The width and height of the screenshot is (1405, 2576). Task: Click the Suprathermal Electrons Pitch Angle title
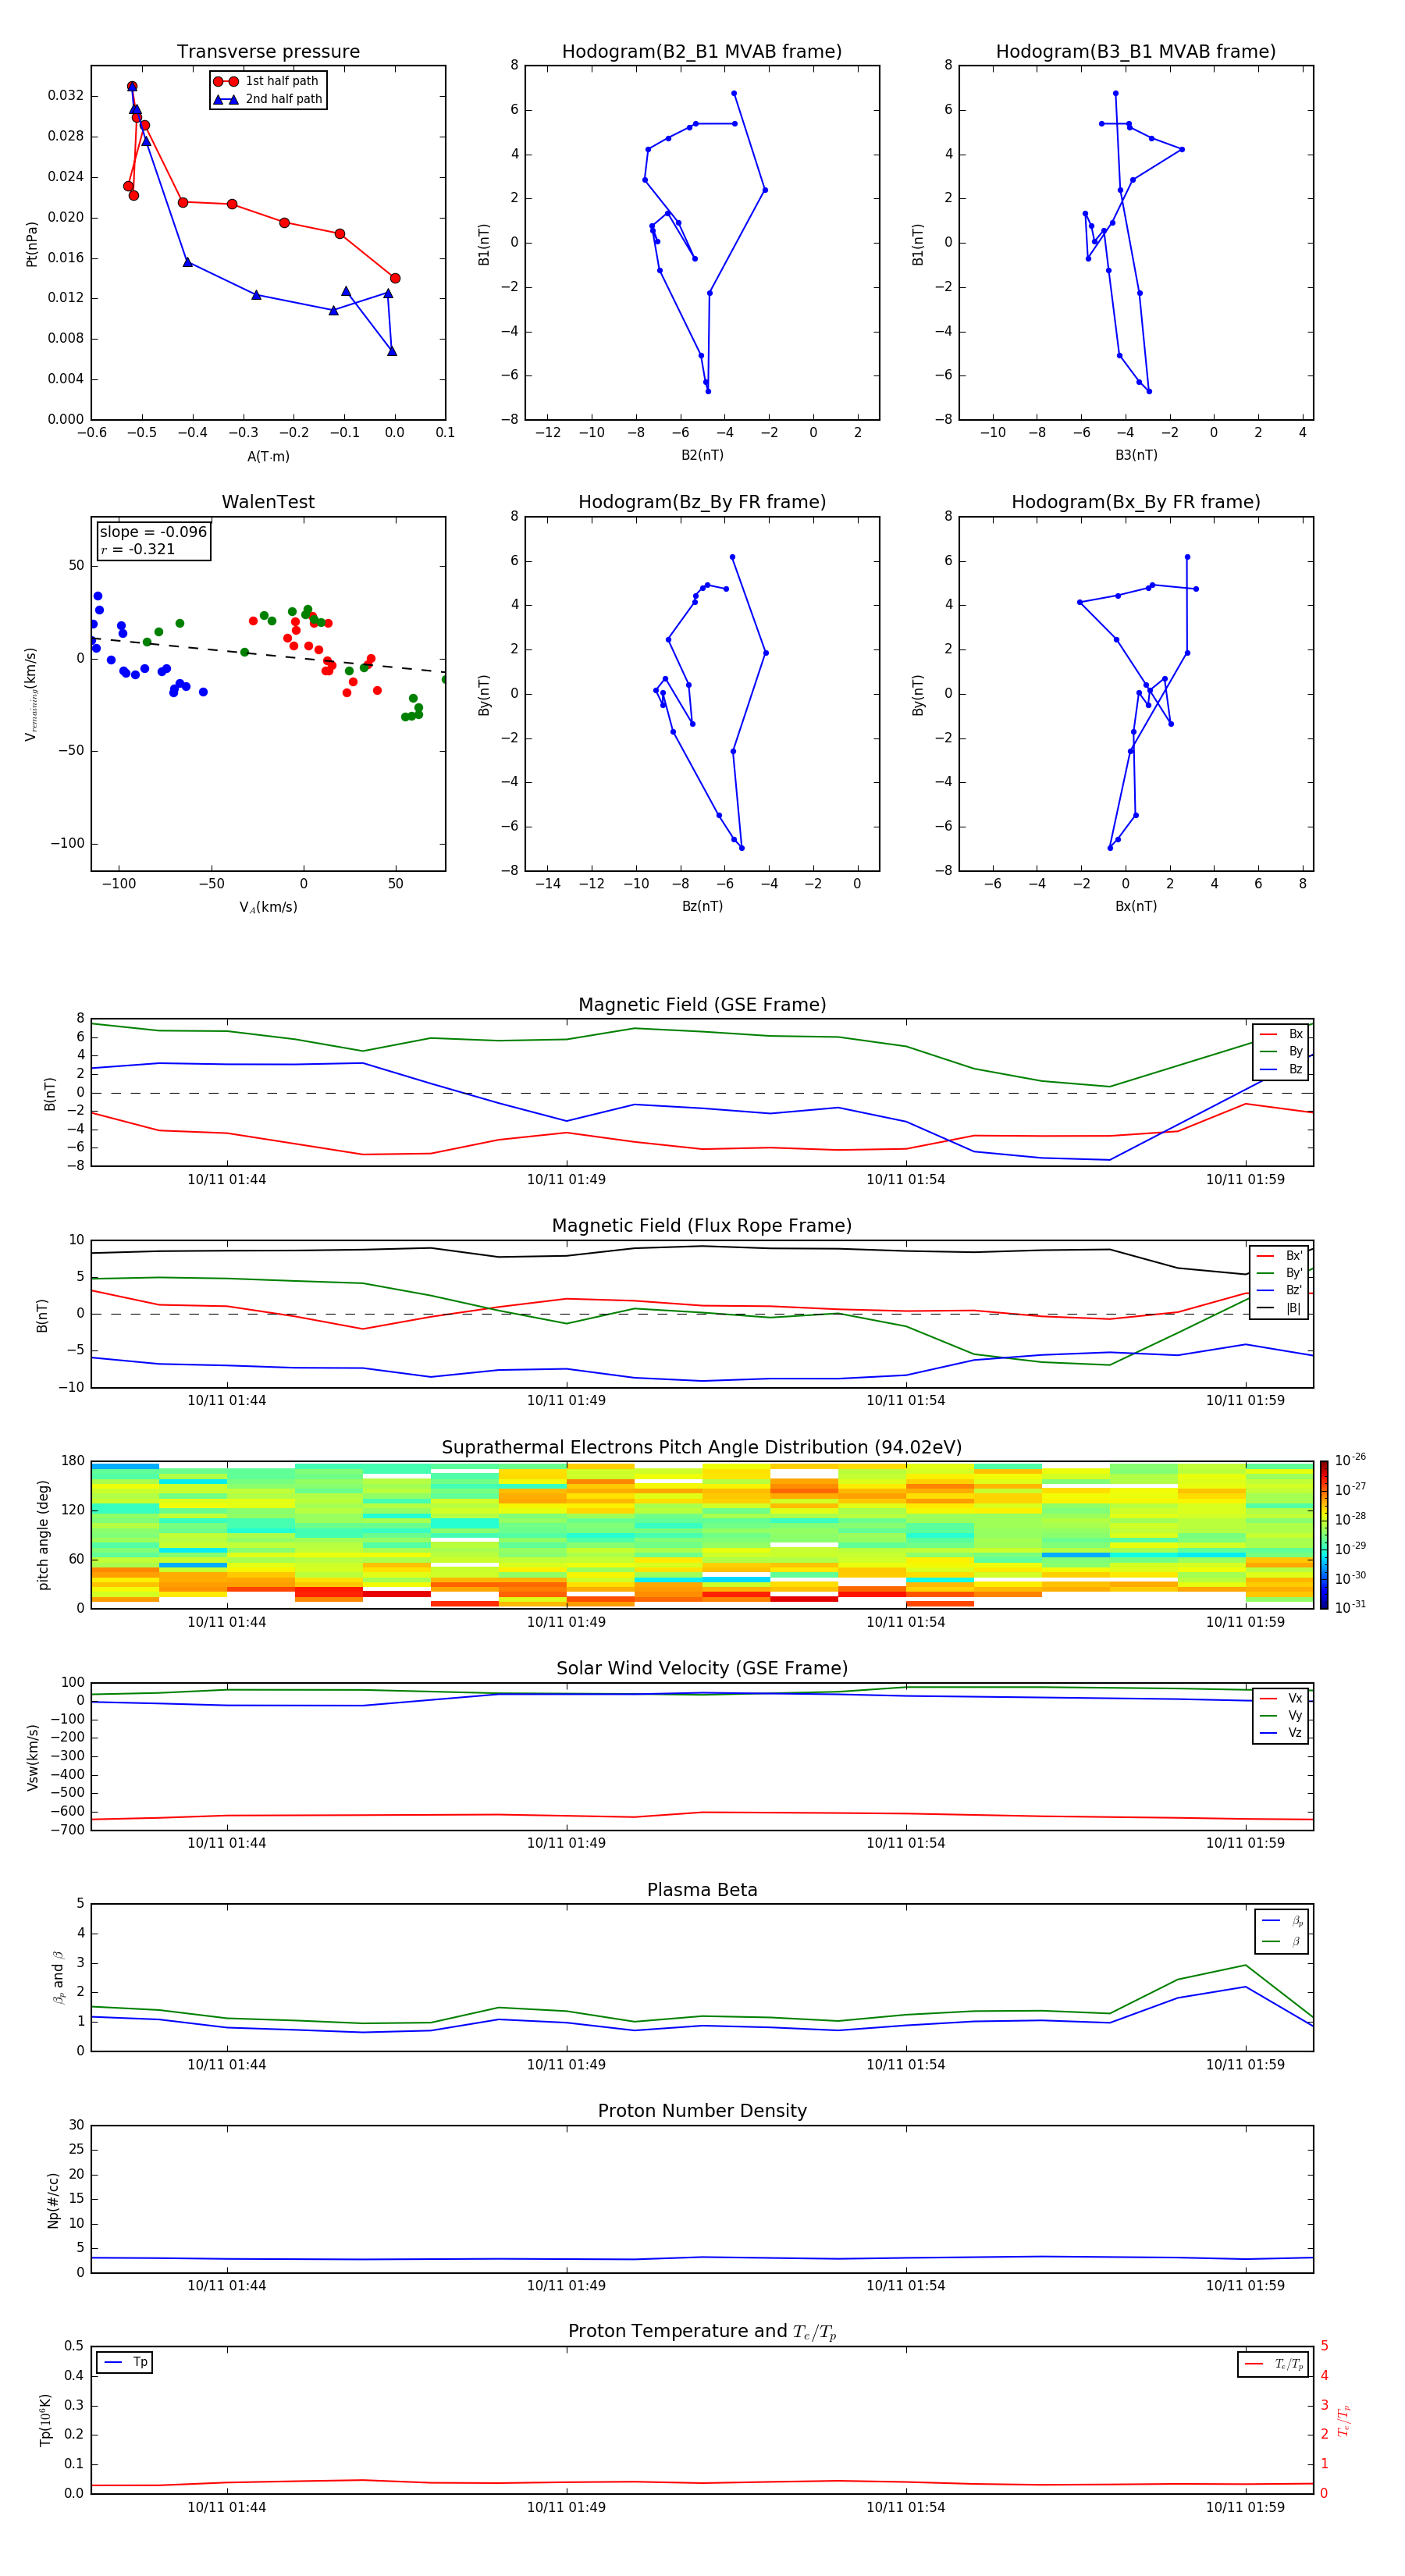(702, 1448)
